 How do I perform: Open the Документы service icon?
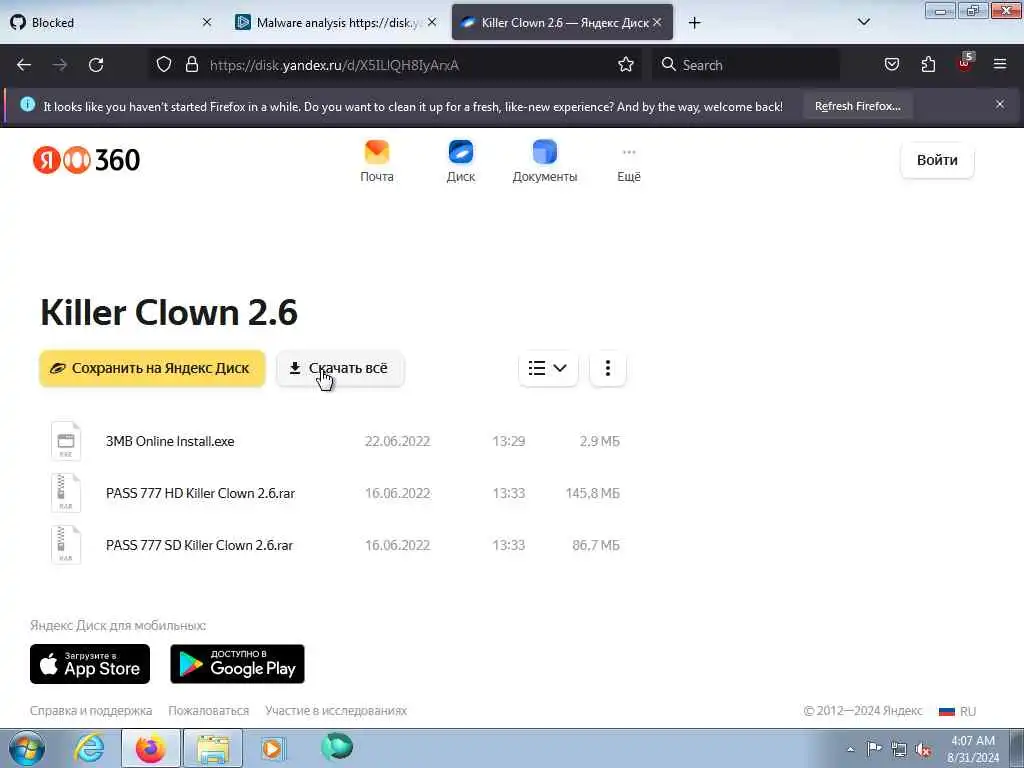coord(545,161)
